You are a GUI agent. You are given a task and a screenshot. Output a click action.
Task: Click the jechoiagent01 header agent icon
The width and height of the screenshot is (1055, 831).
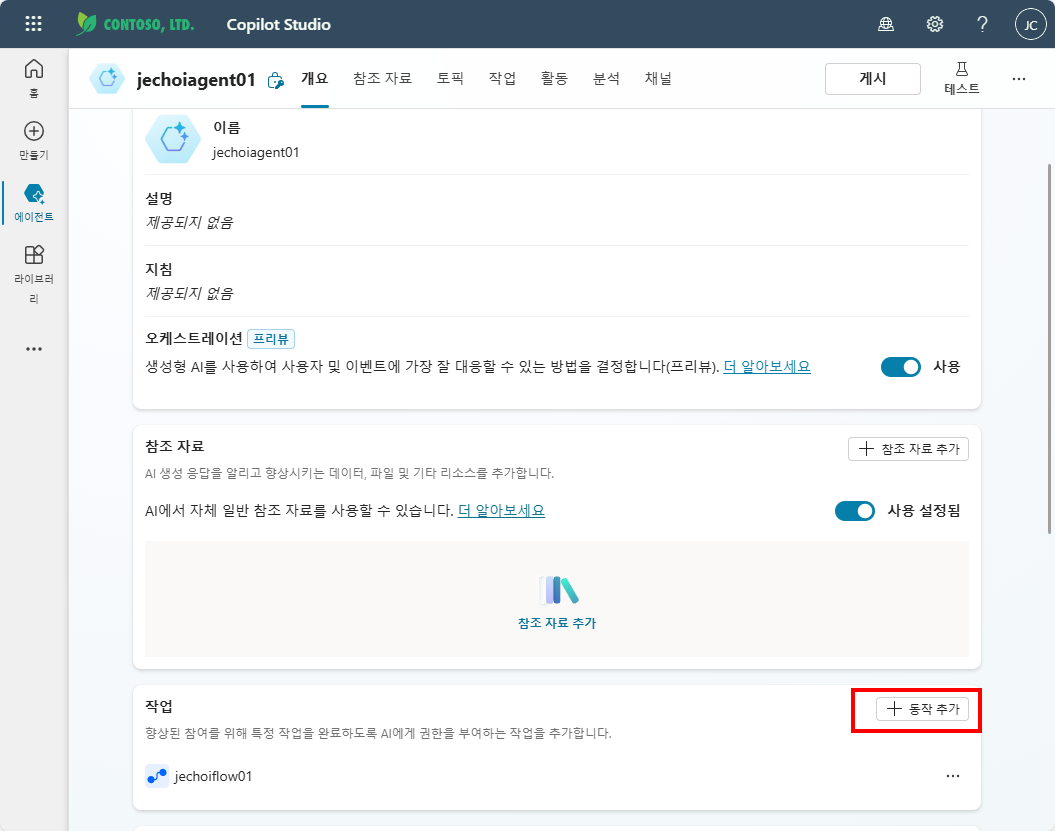107,79
